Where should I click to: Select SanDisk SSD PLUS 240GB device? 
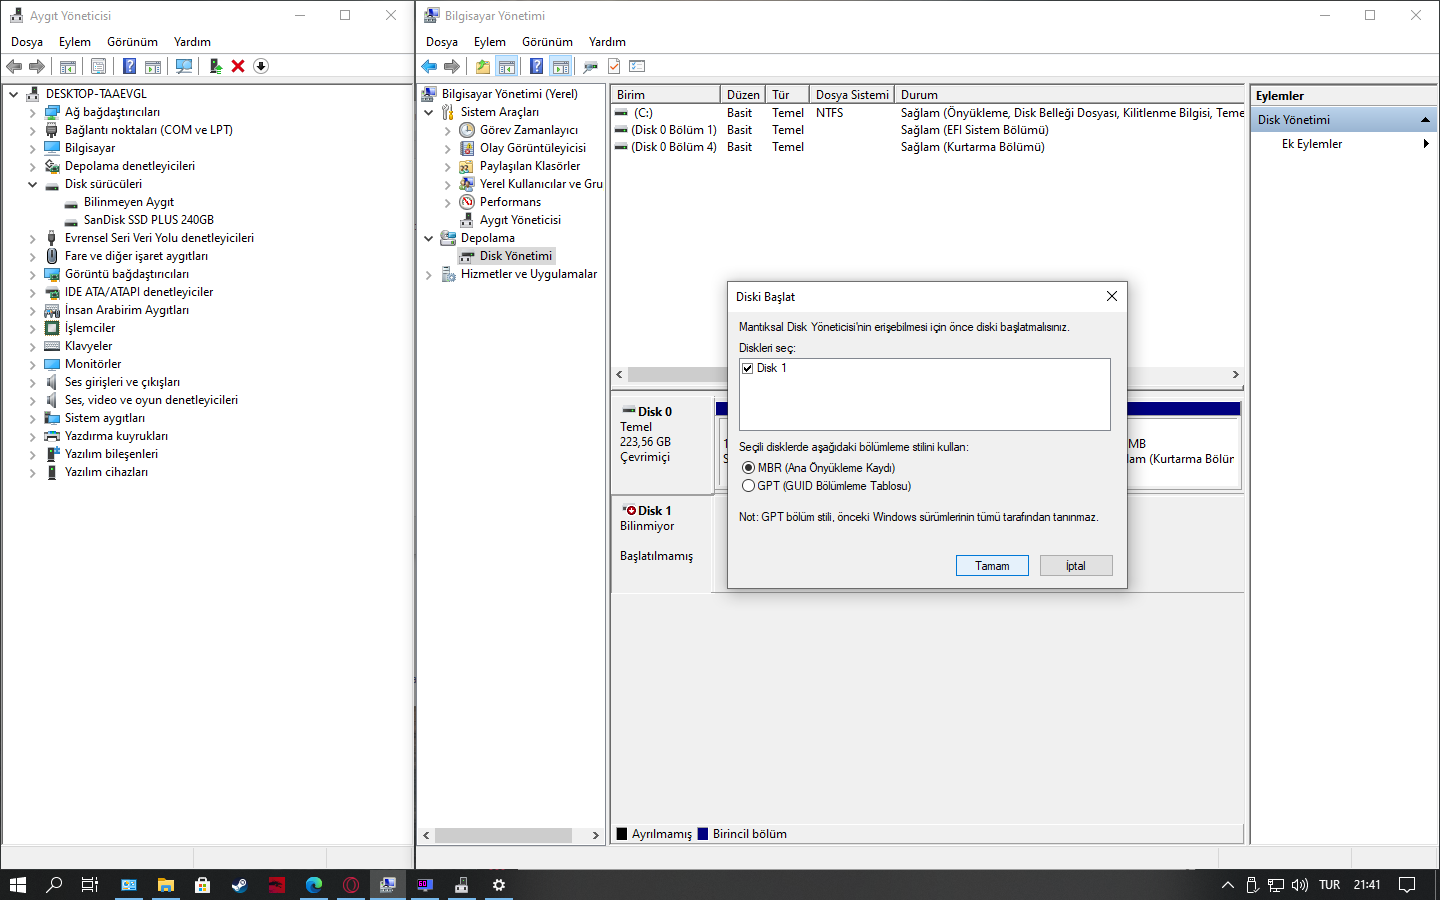pos(149,220)
